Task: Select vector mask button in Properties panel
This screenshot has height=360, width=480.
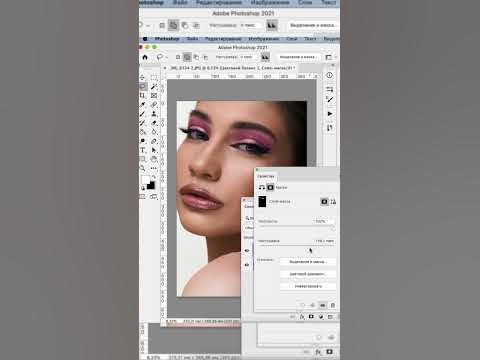Action: click(333, 201)
